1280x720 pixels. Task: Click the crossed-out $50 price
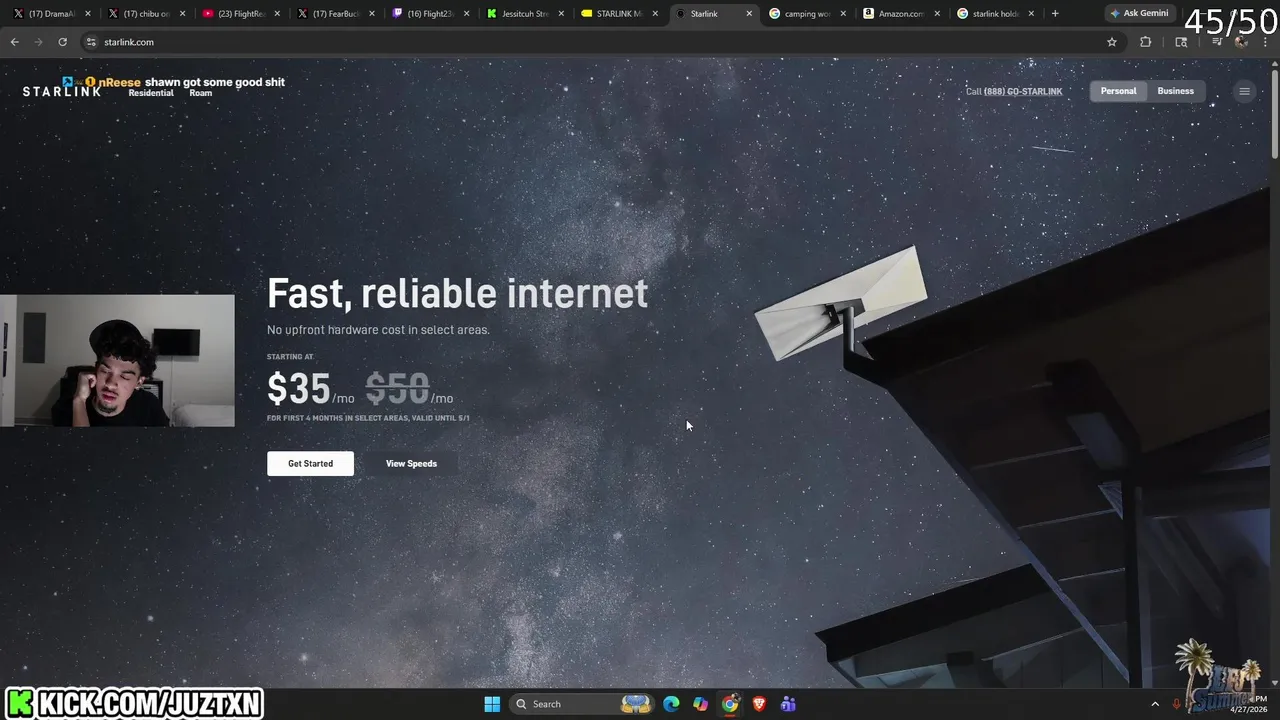coord(397,388)
